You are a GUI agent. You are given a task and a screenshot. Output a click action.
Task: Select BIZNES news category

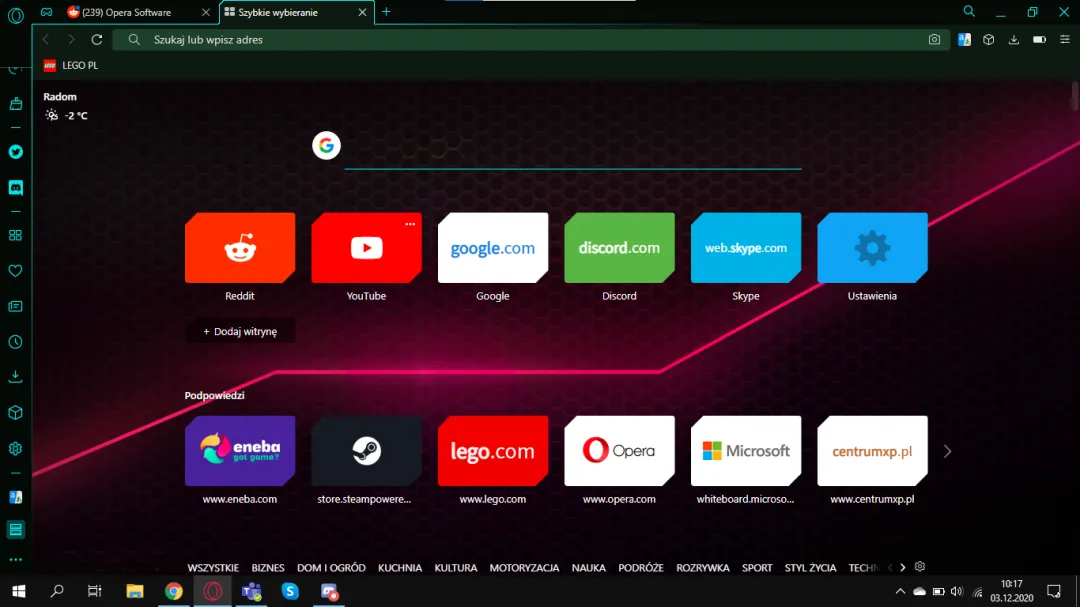pos(268,568)
